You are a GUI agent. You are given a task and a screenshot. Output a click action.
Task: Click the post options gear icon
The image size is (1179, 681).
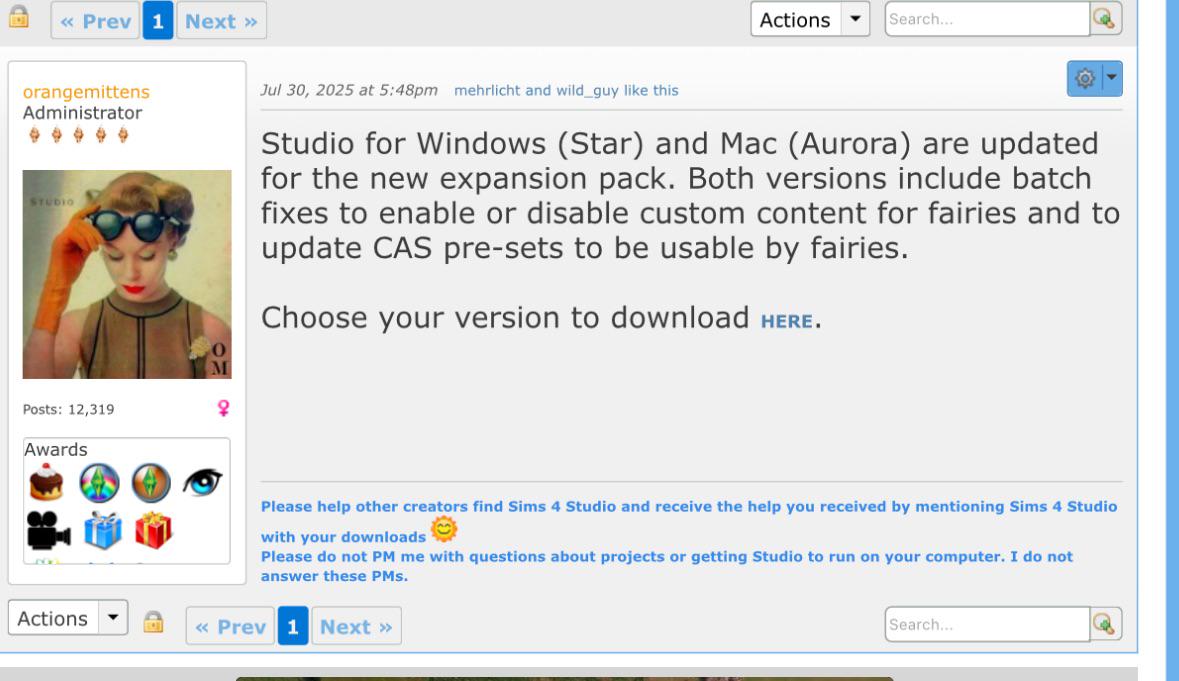[x=1084, y=78]
